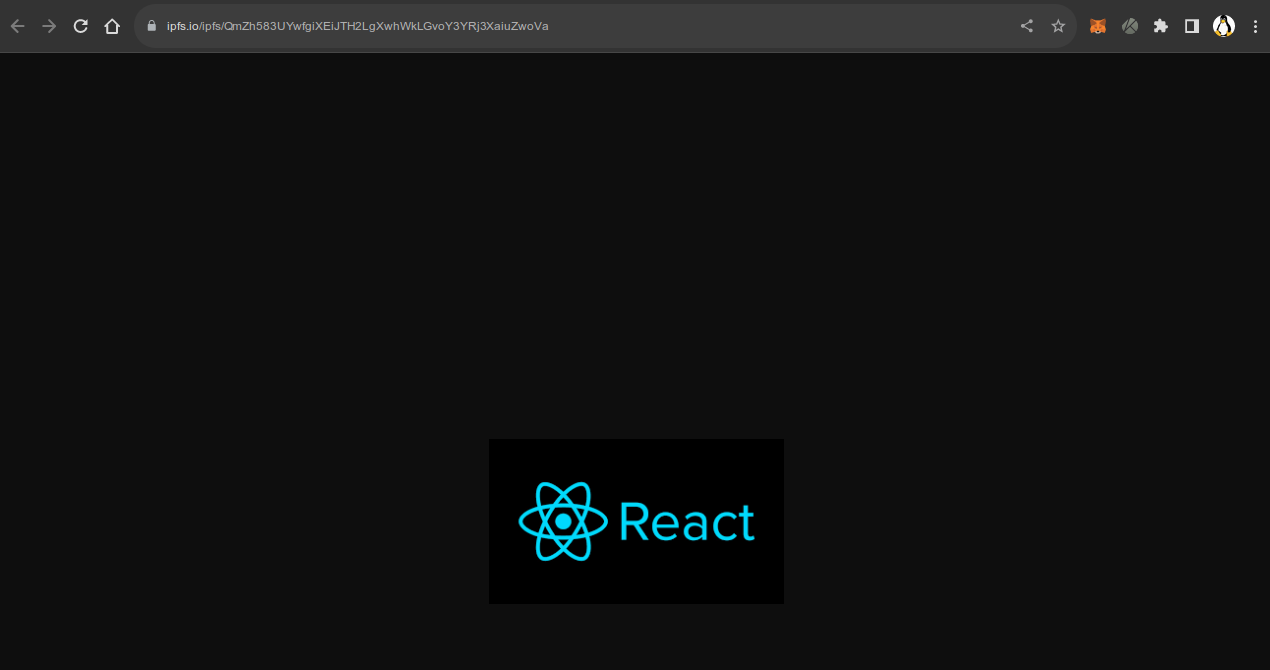Reload the current page

pos(81,26)
